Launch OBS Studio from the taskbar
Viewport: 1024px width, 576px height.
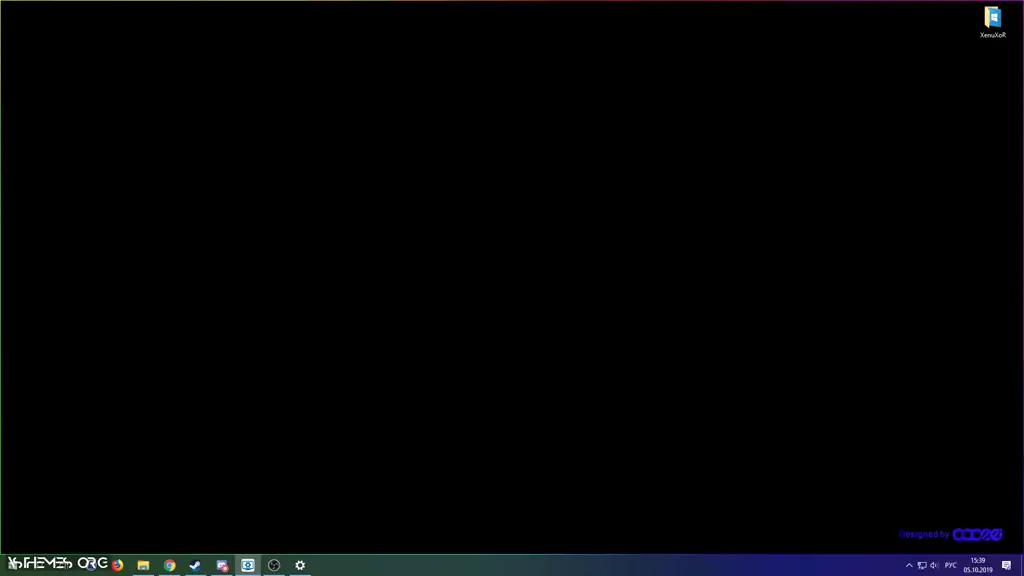point(273,565)
